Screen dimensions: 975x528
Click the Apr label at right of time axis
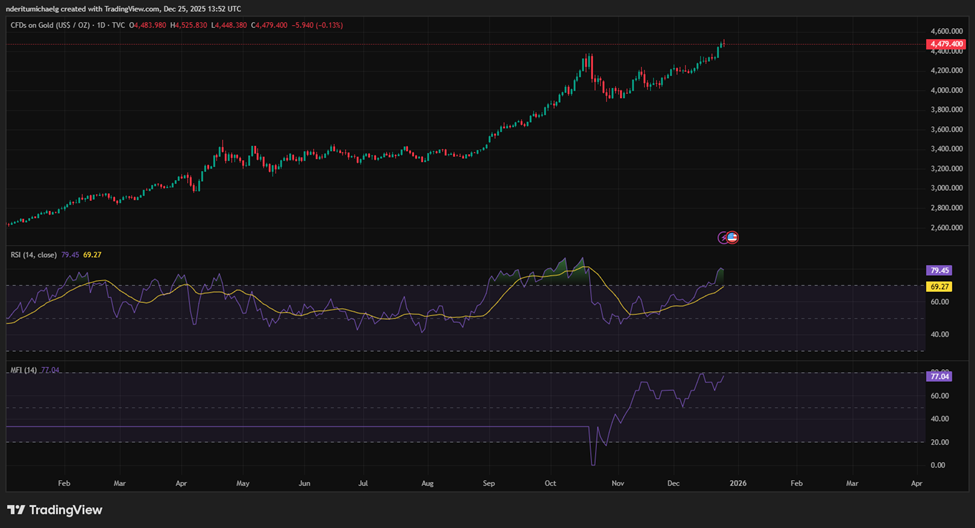pos(917,482)
